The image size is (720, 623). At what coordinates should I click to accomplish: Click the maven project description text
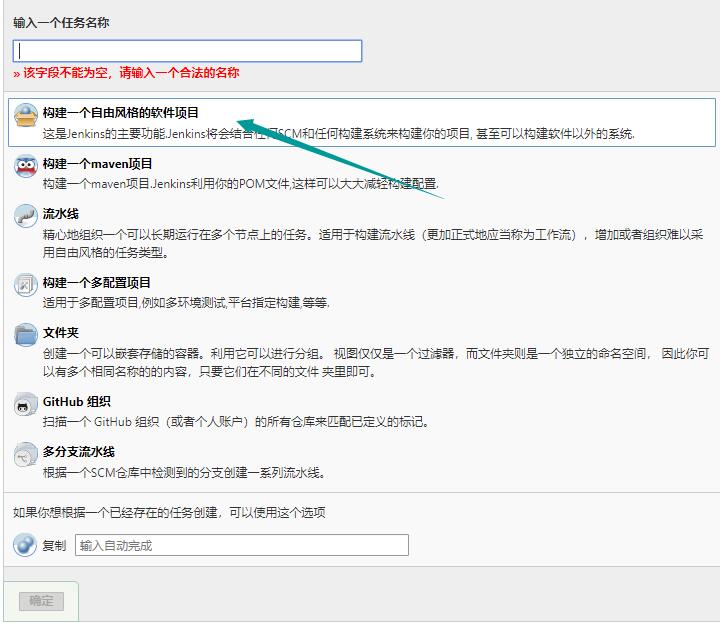click(241, 184)
